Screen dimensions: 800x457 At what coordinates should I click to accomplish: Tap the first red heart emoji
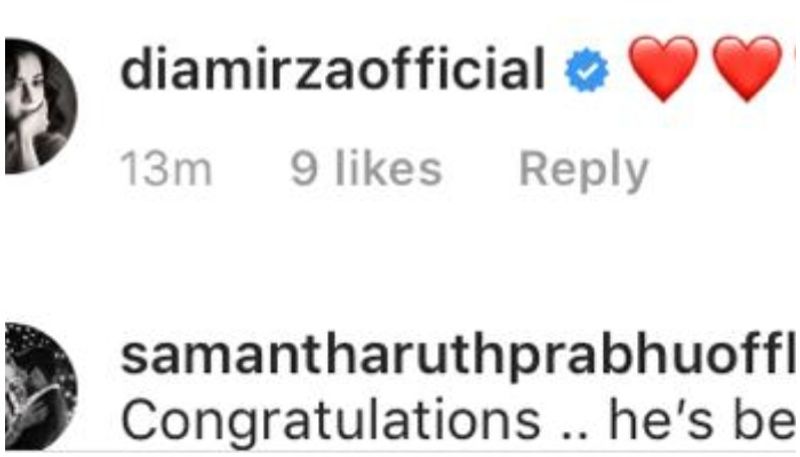[663, 68]
